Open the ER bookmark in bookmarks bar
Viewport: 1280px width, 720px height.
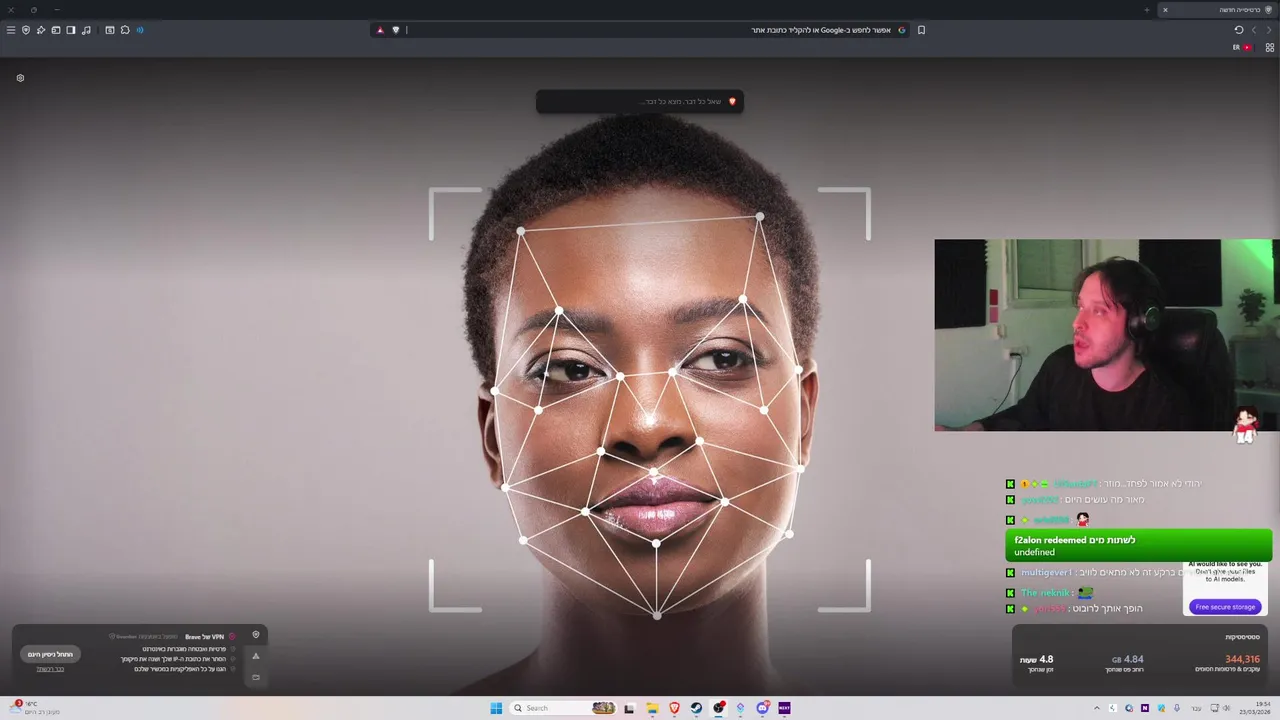click(1236, 47)
